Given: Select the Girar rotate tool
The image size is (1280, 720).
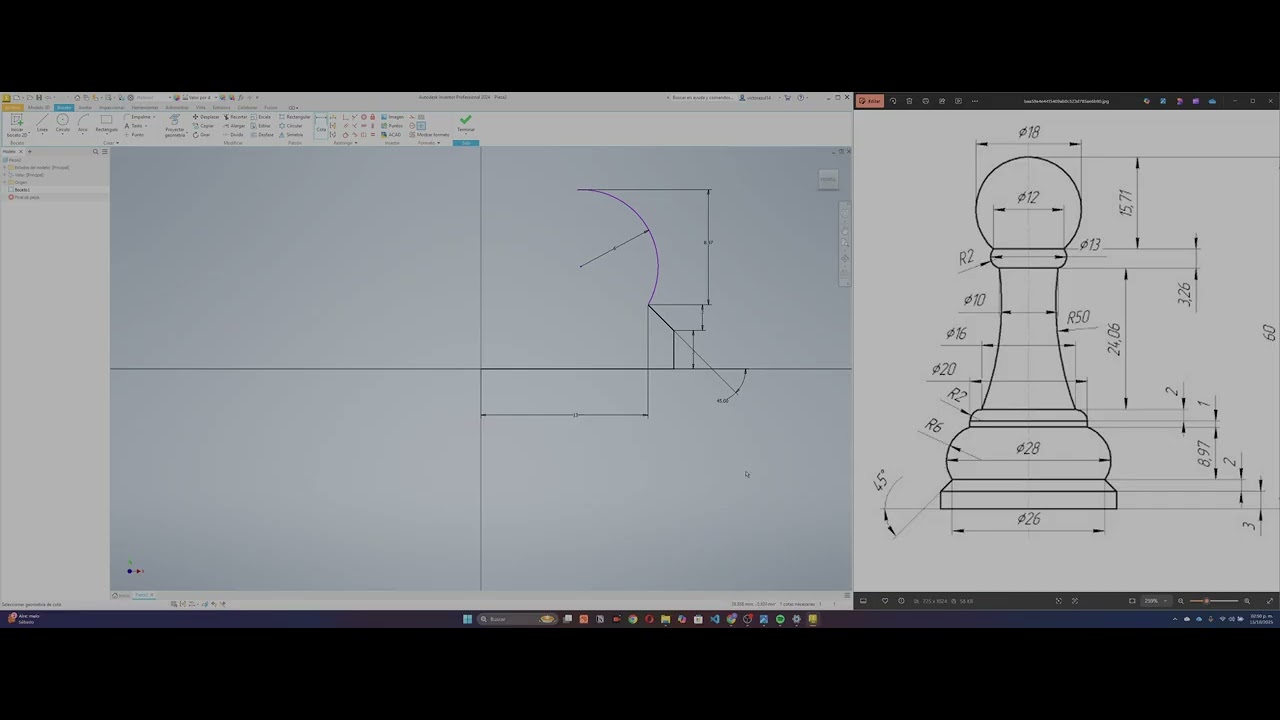Looking at the screenshot, I should (x=202, y=134).
